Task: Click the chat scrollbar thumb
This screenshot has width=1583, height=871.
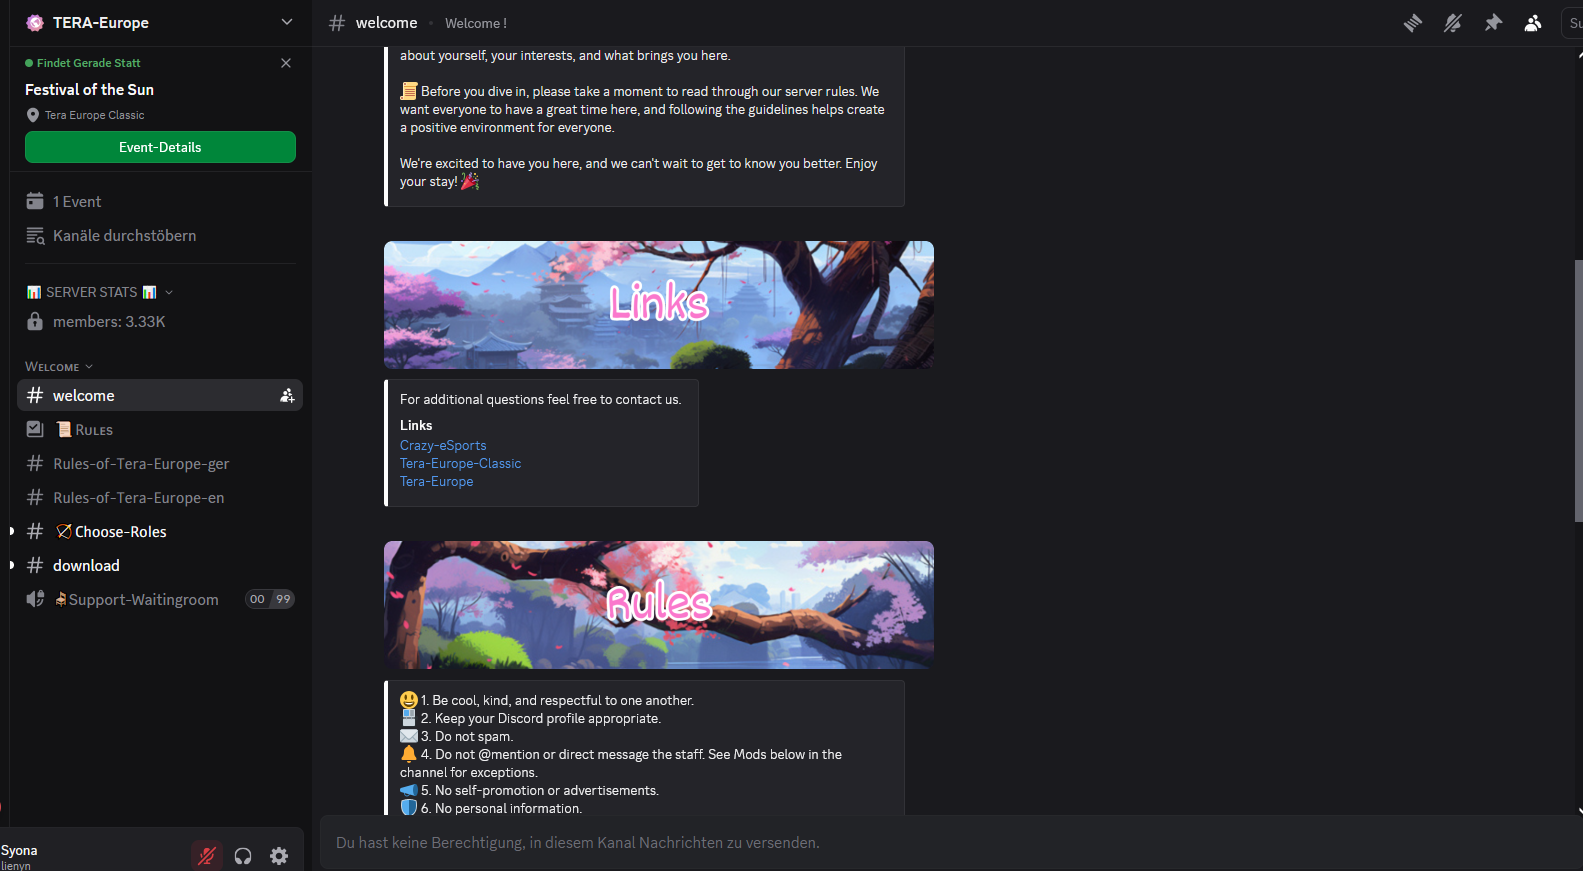Action: [x=1578, y=390]
